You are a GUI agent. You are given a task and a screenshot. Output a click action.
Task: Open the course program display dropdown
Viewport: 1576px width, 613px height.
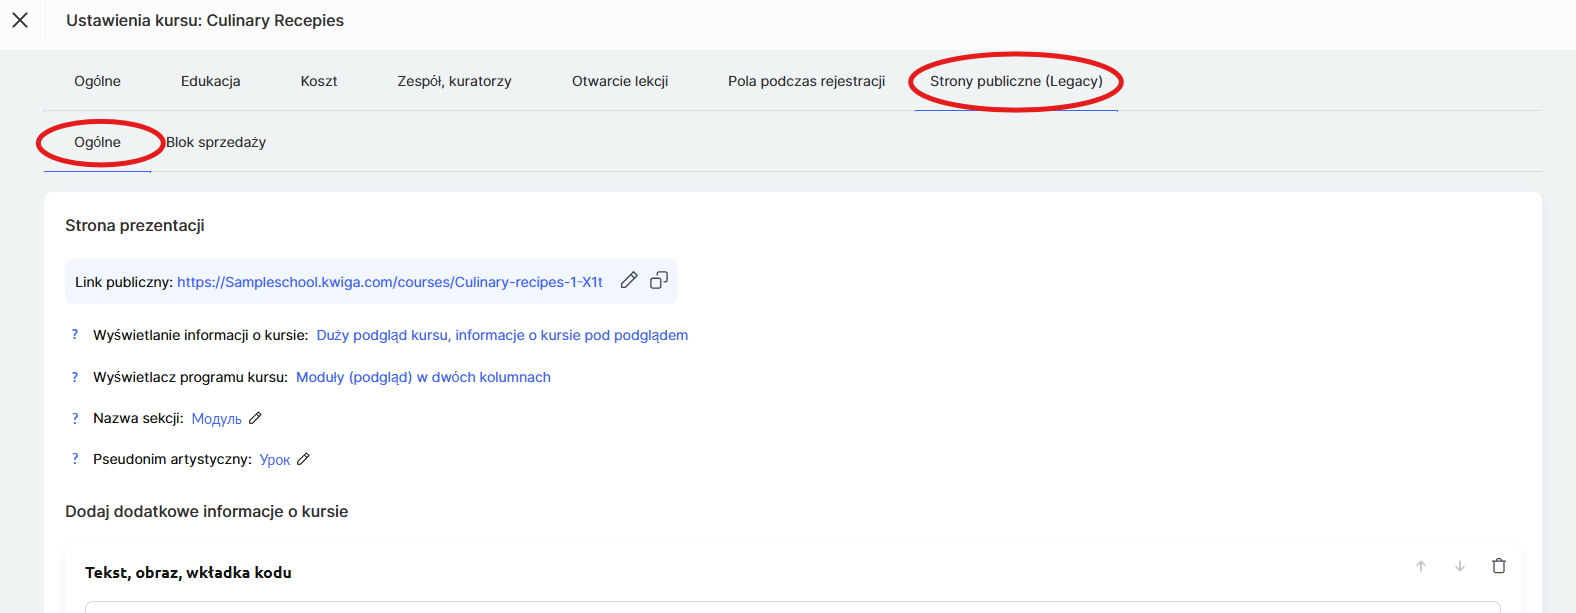pyautogui.click(x=423, y=377)
